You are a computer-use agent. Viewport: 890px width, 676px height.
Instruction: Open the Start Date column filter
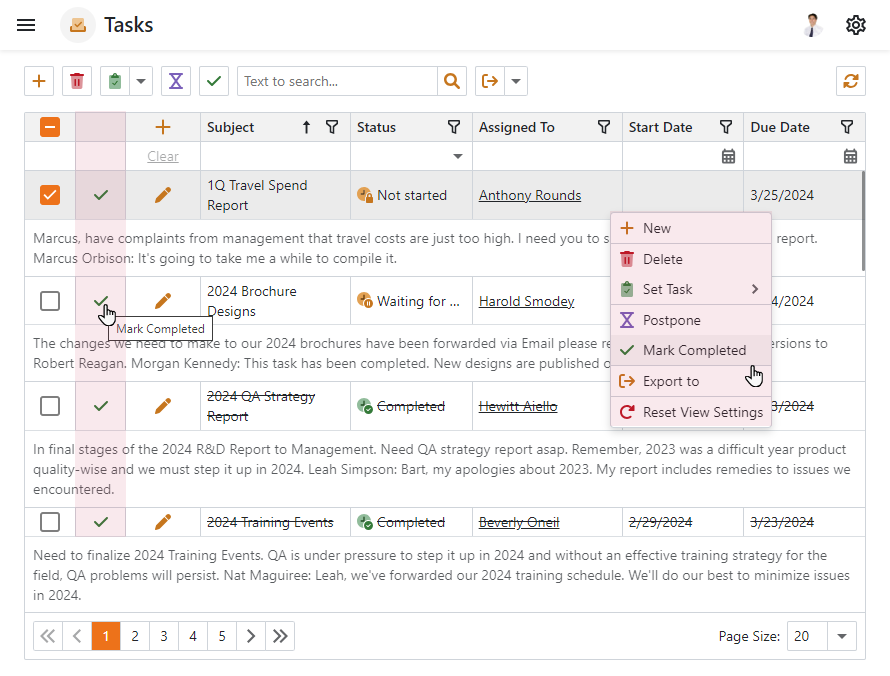725,127
